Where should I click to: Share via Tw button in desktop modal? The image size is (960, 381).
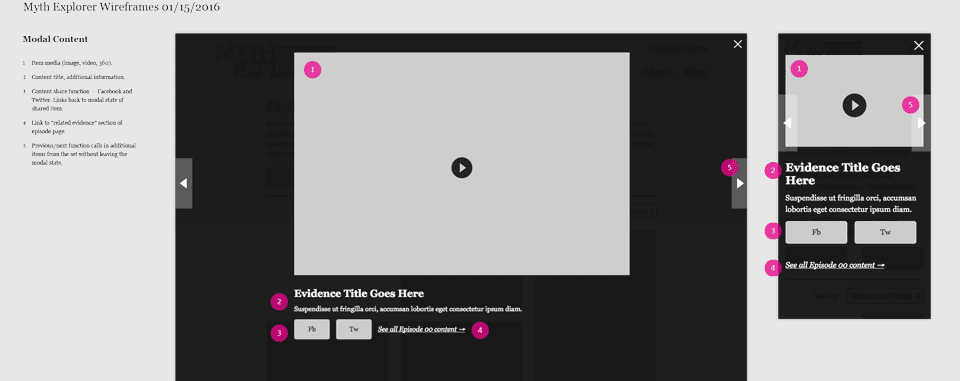click(354, 329)
